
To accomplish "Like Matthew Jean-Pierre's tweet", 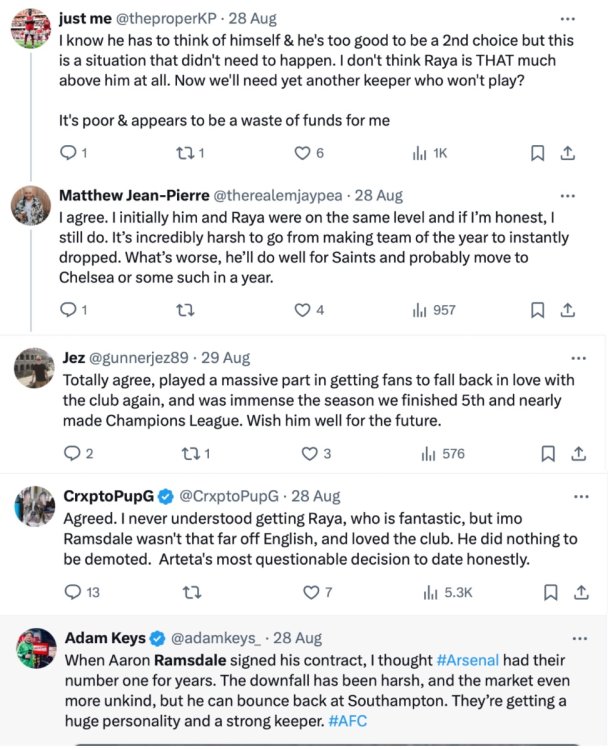I will (302, 310).
